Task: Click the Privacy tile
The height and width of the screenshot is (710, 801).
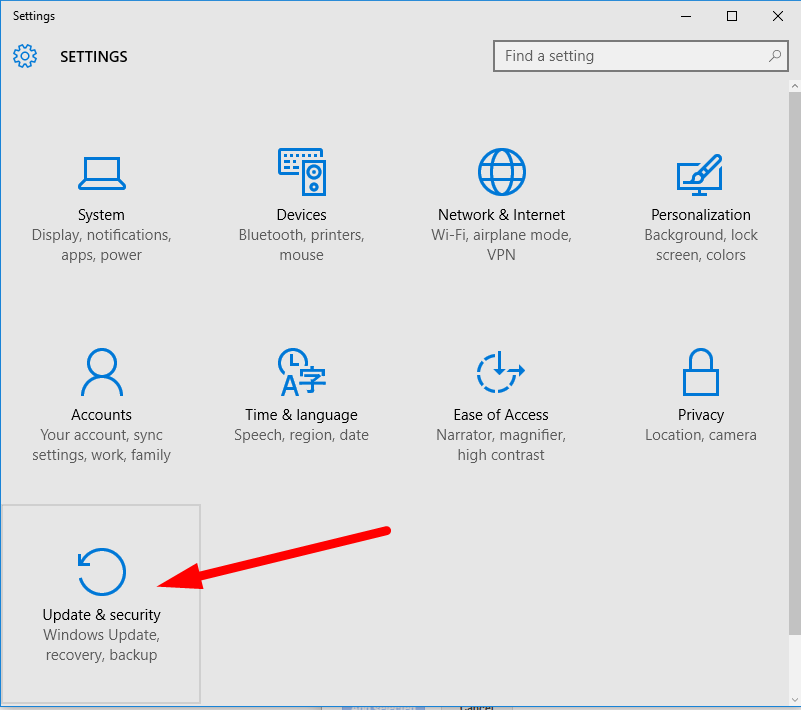Action: [x=700, y=400]
